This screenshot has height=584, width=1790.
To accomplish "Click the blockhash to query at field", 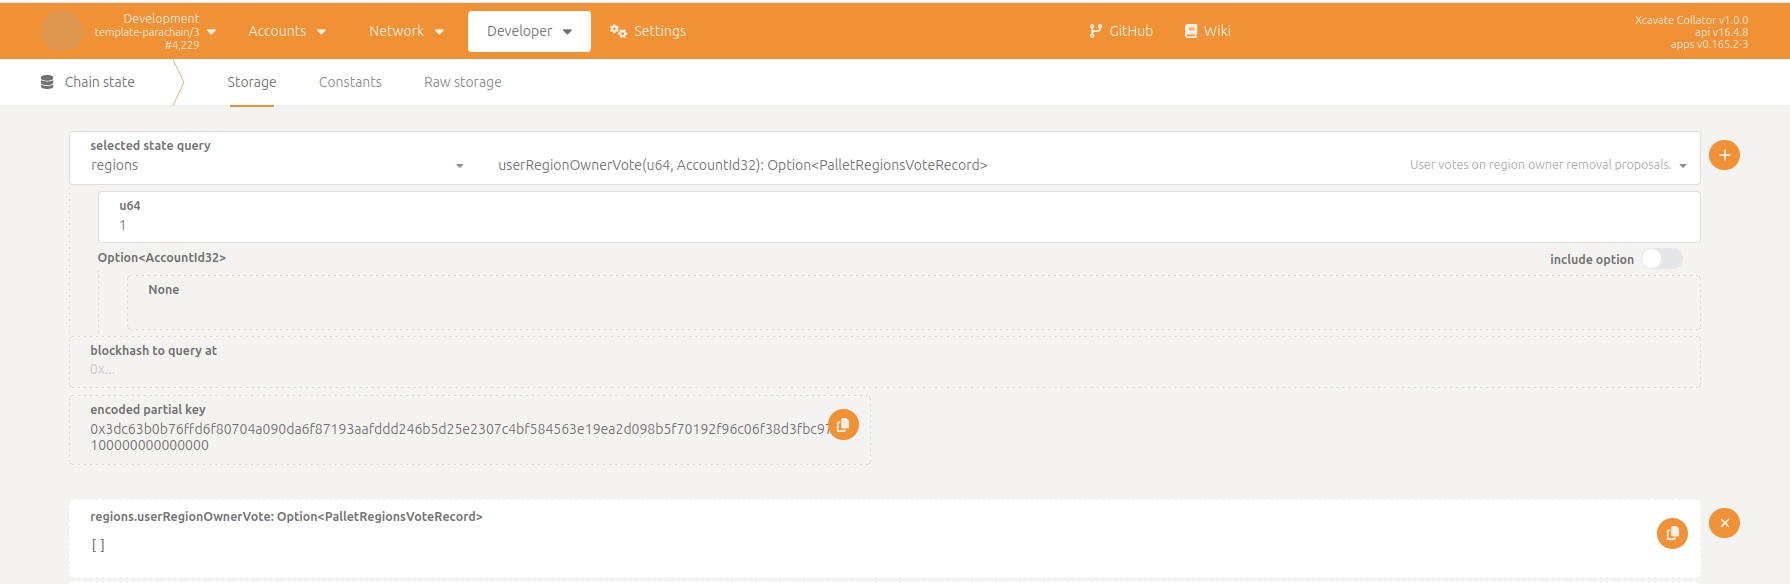I will coord(884,369).
